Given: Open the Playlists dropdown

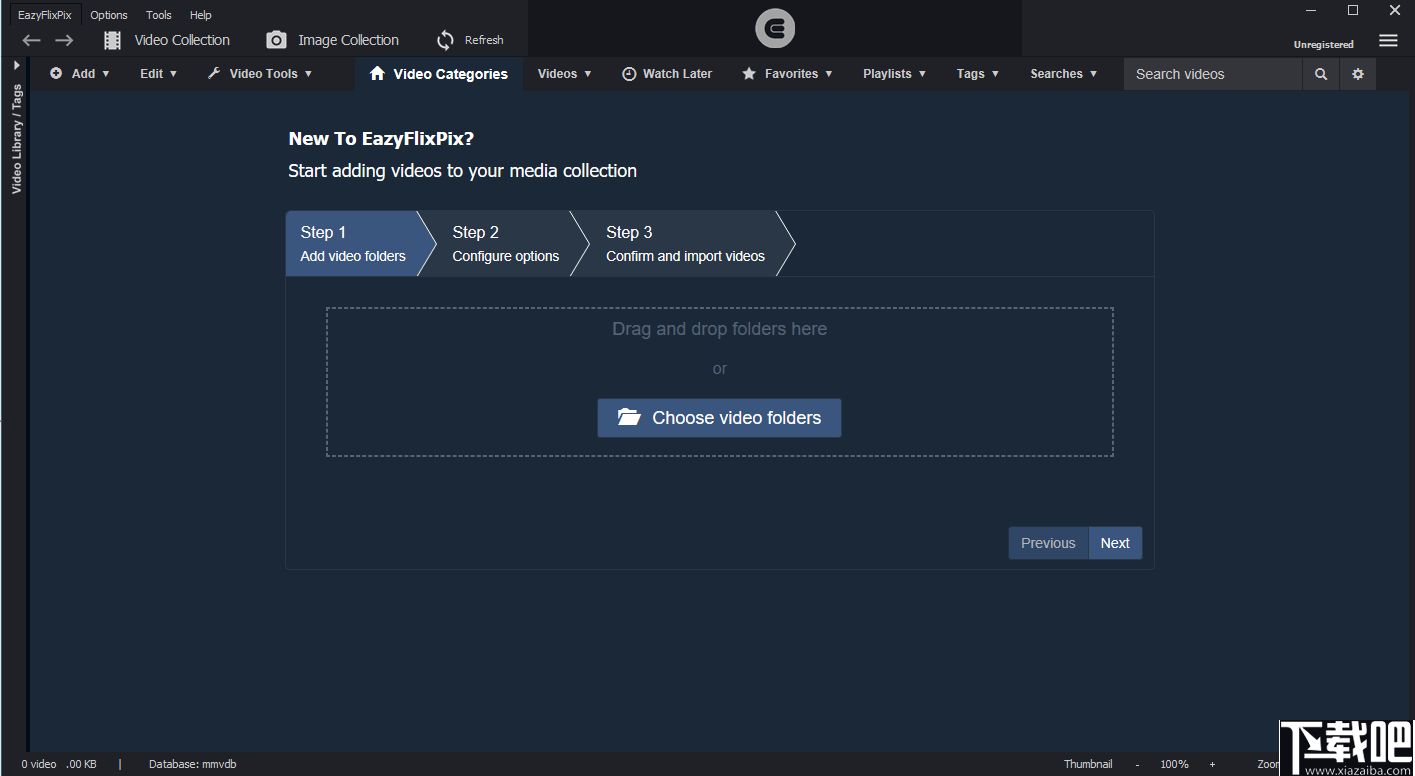Looking at the screenshot, I should 895,74.
